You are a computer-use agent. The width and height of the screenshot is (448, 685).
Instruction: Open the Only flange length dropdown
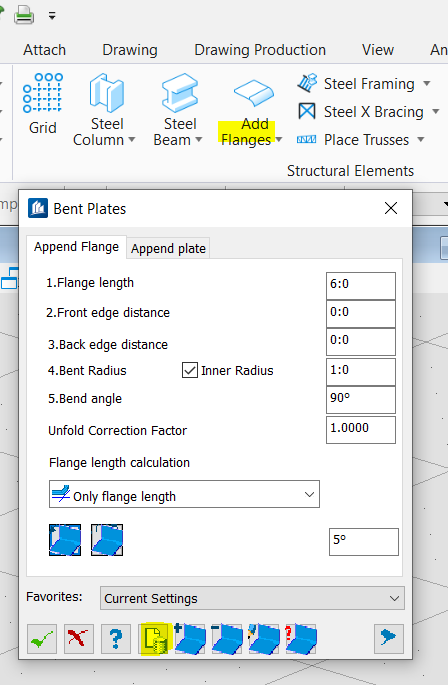(x=184, y=495)
